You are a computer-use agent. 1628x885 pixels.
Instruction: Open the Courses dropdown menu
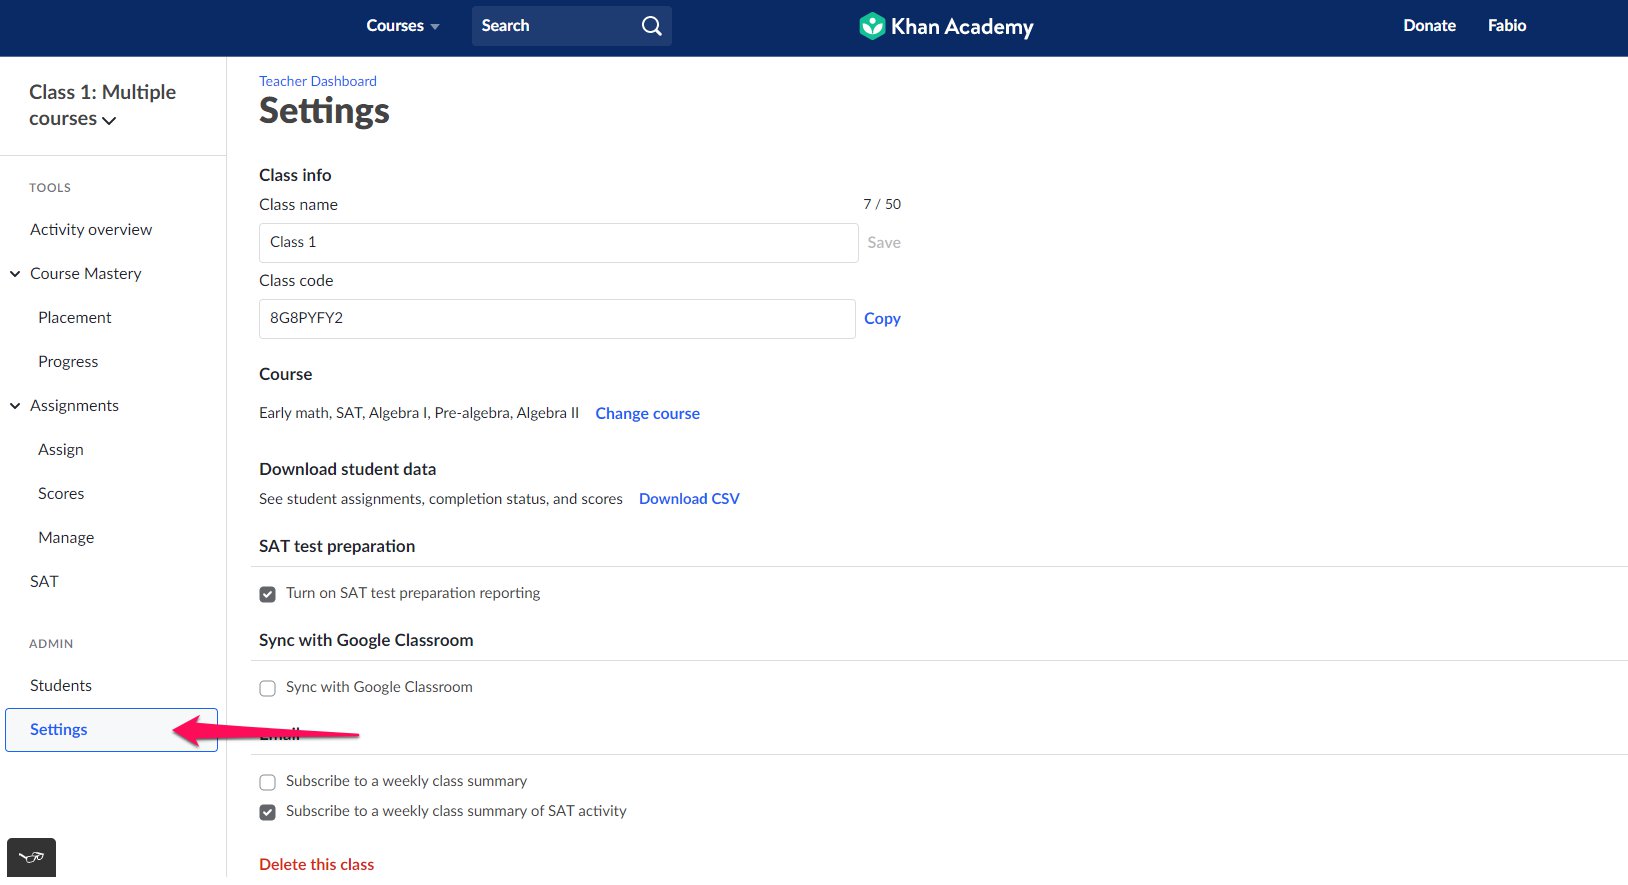pyautogui.click(x=402, y=26)
